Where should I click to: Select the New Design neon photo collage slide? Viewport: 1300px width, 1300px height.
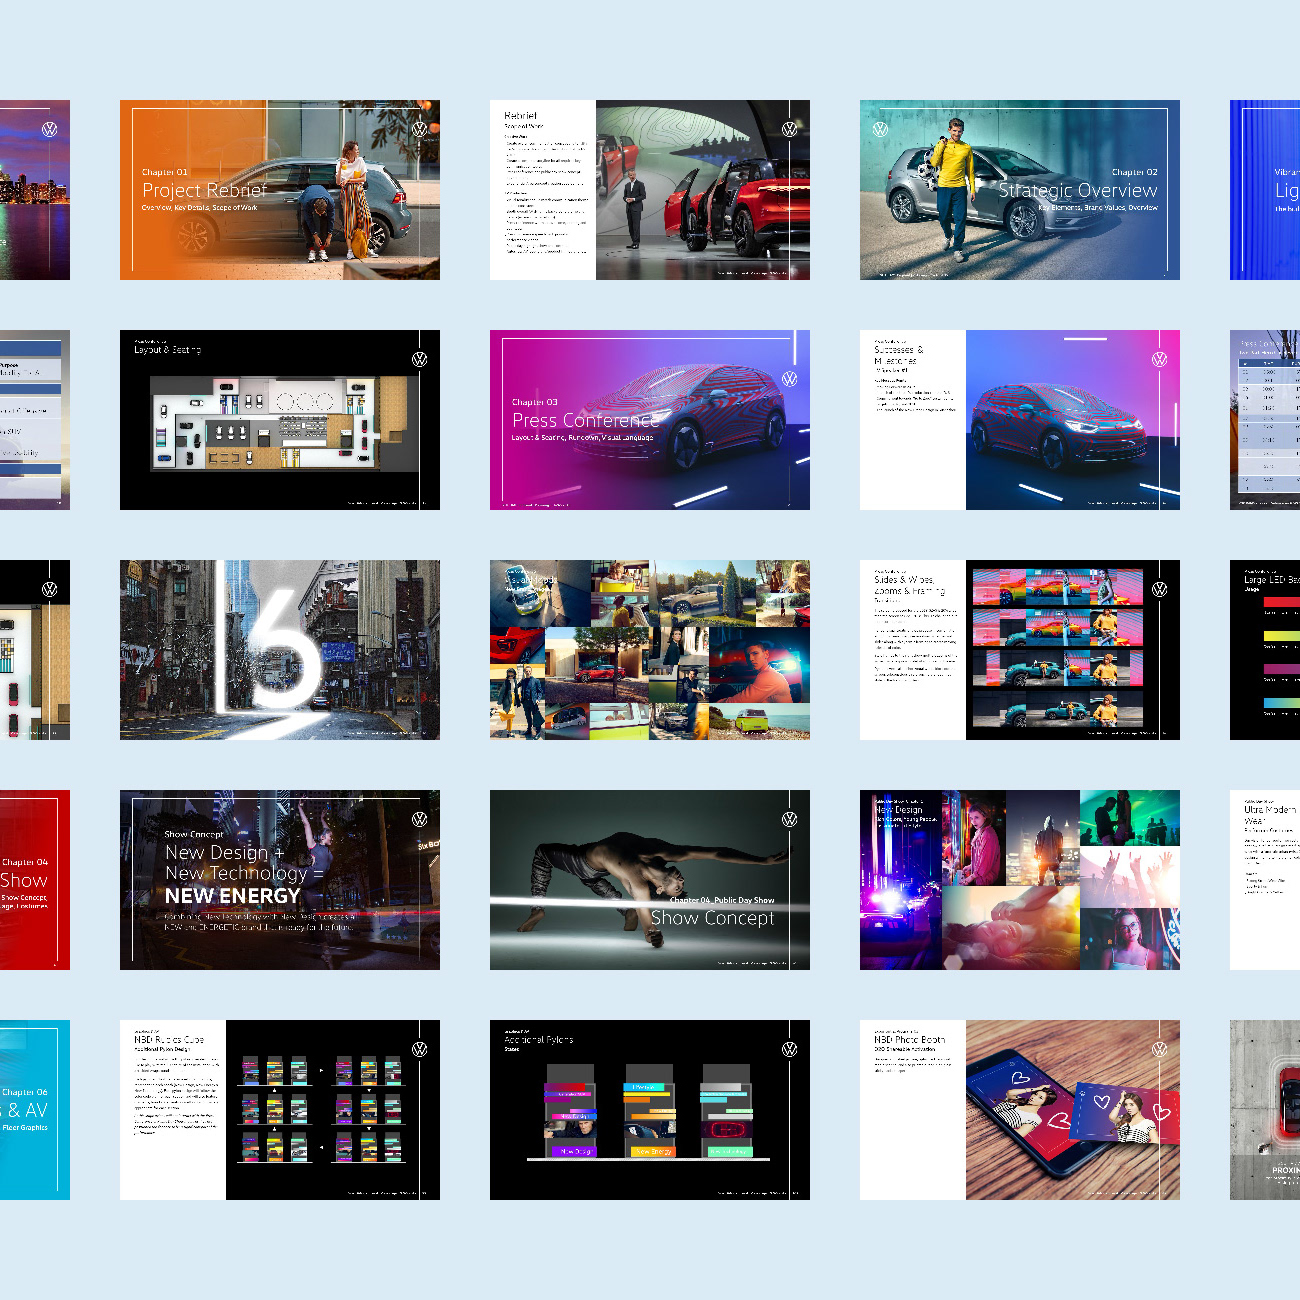(x=1020, y=880)
